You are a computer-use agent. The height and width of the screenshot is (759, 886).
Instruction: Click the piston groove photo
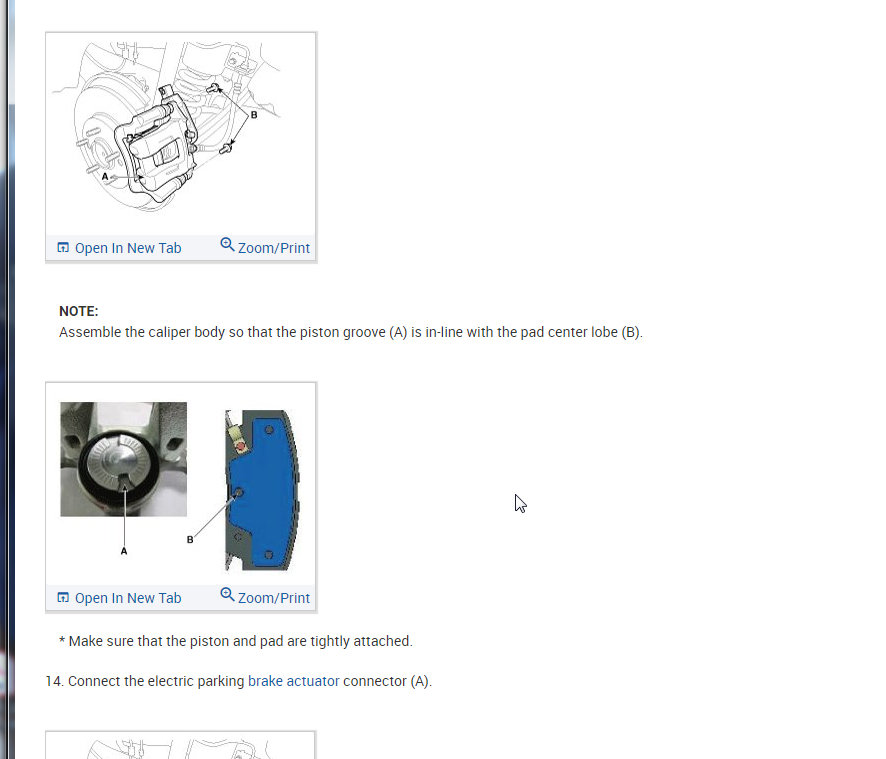pyautogui.click(x=124, y=459)
